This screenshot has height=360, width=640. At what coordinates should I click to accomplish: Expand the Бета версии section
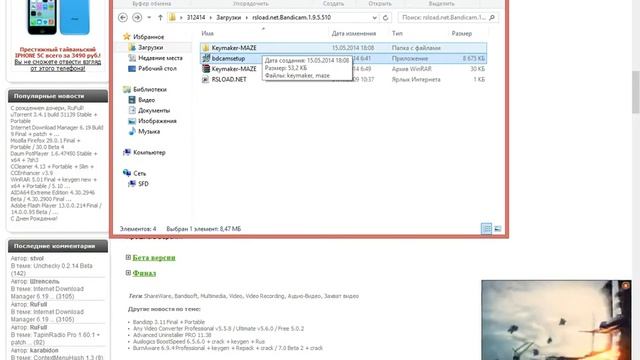pos(128,257)
